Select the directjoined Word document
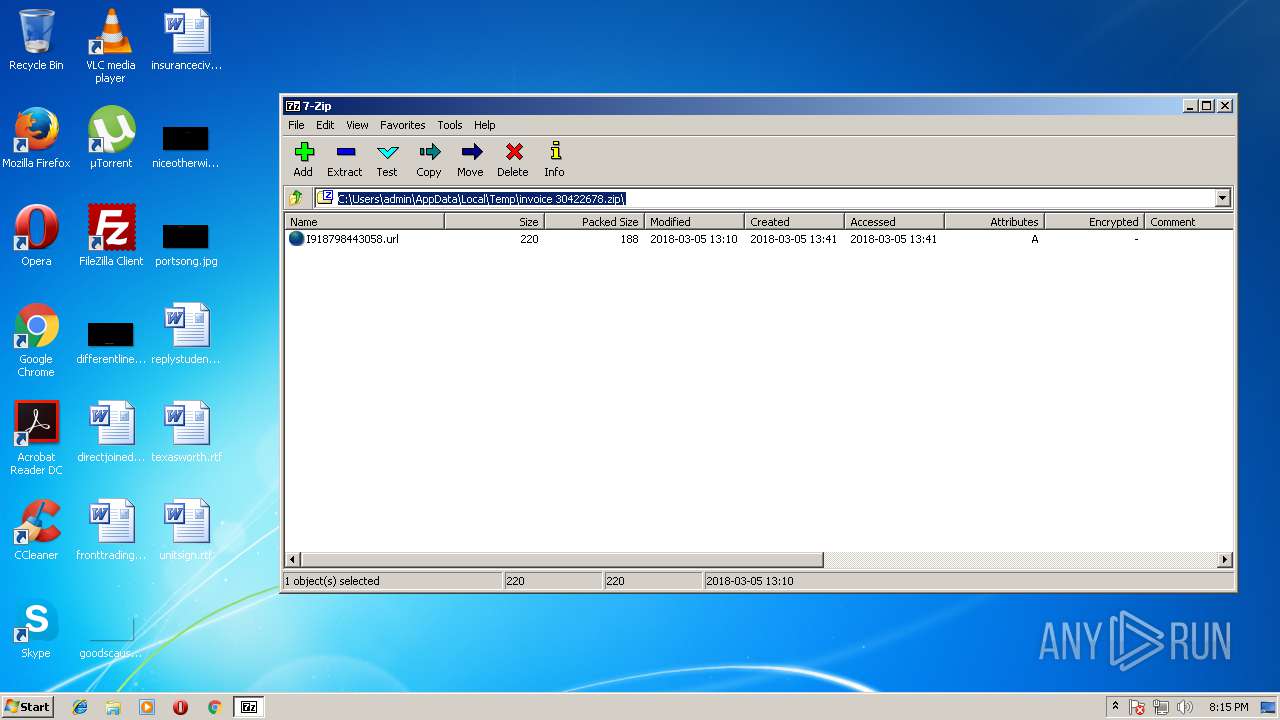 tap(111, 432)
